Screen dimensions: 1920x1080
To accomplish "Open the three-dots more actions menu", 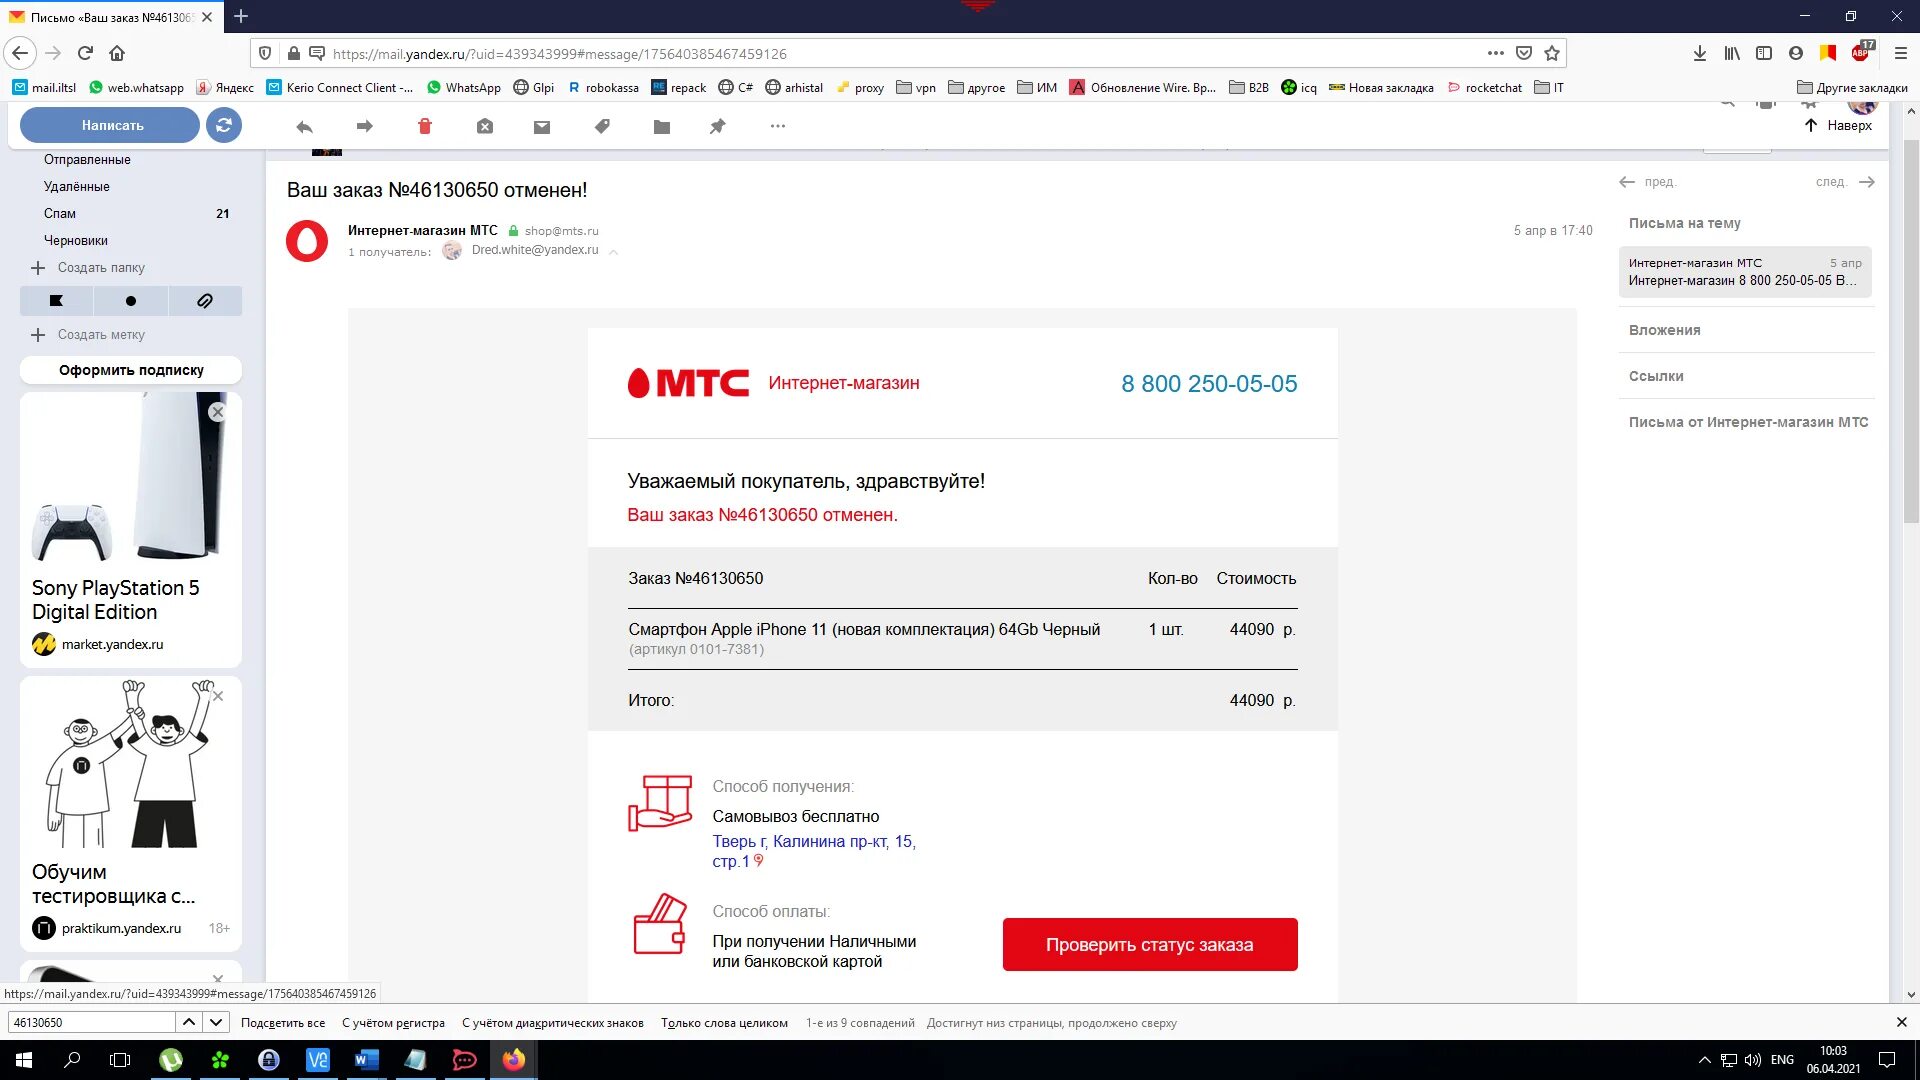I will pyautogui.click(x=778, y=126).
